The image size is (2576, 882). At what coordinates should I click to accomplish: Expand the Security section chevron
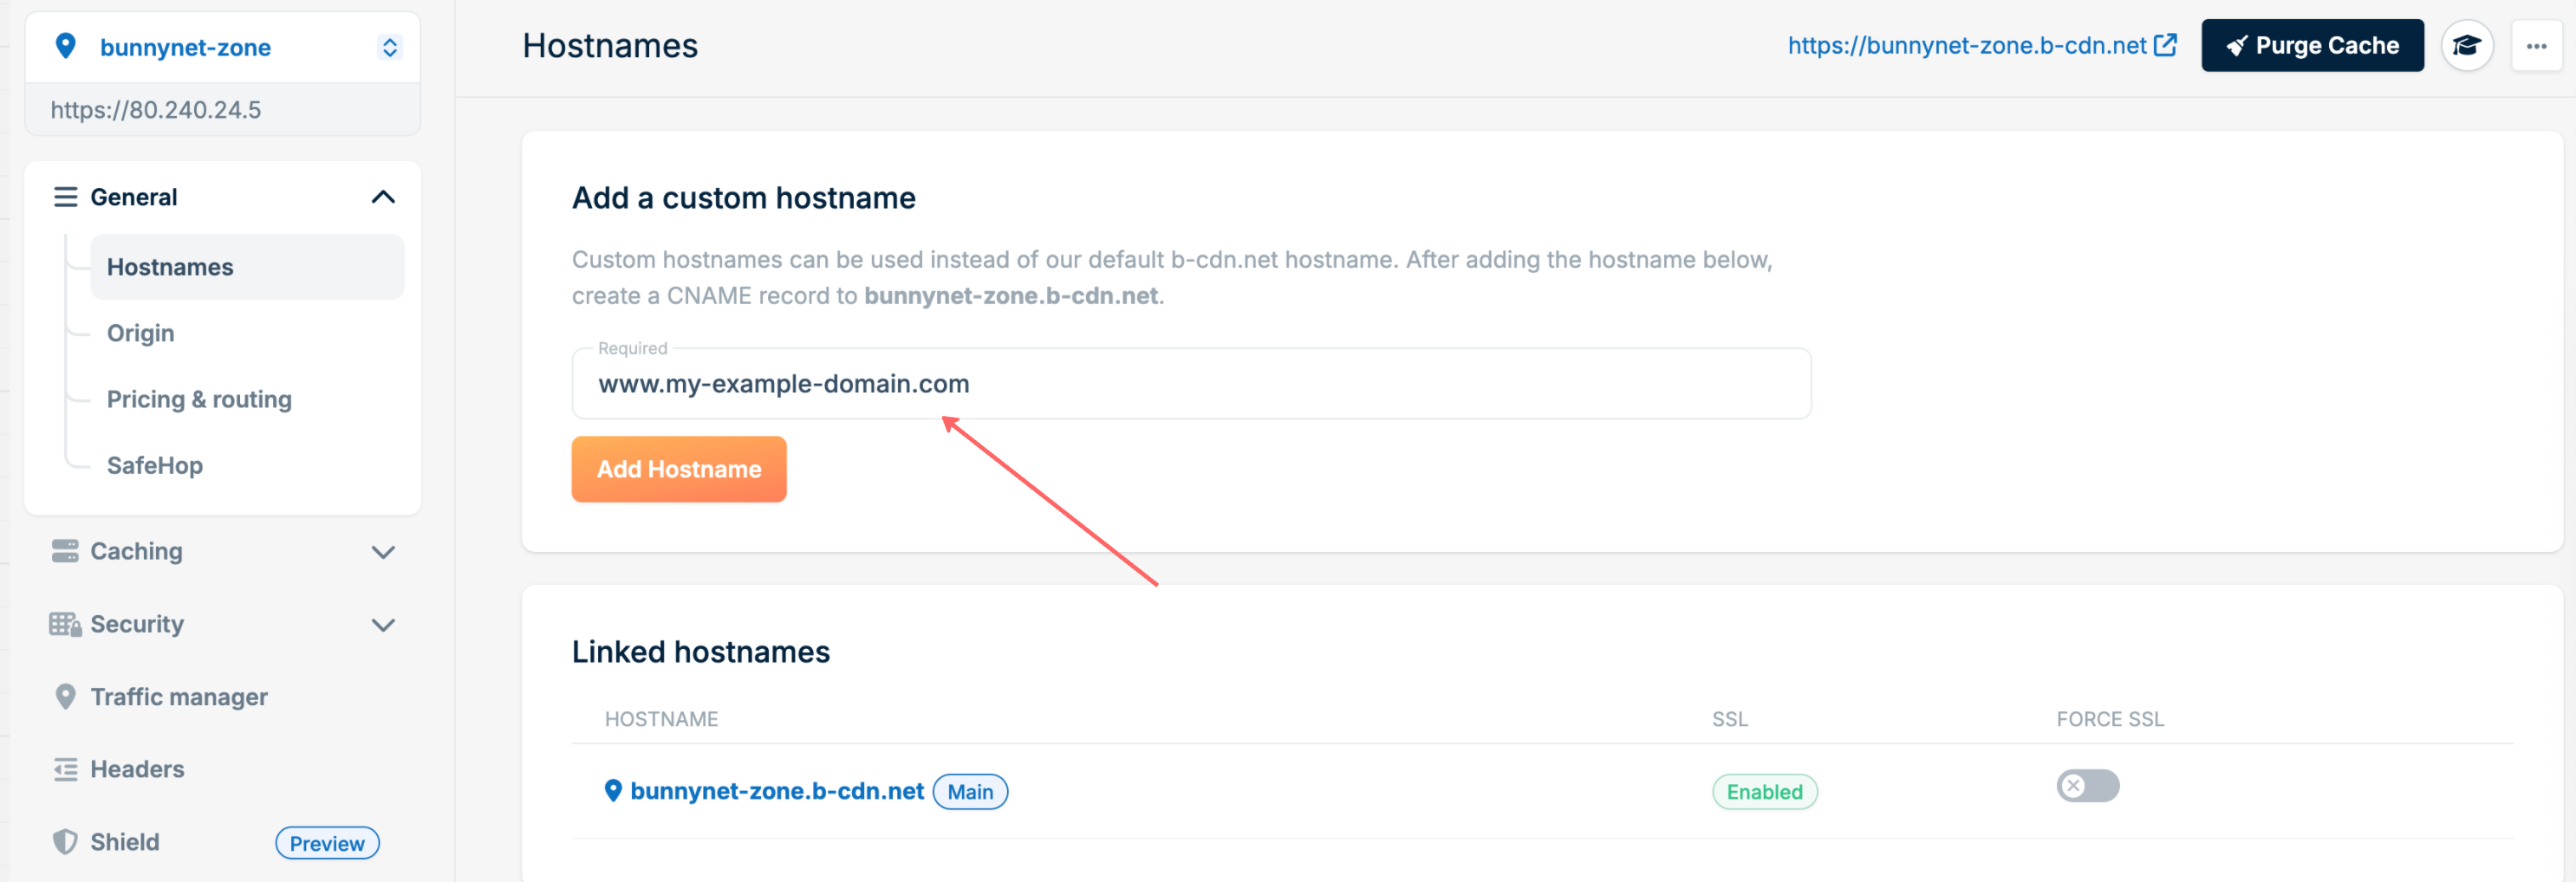tap(383, 625)
